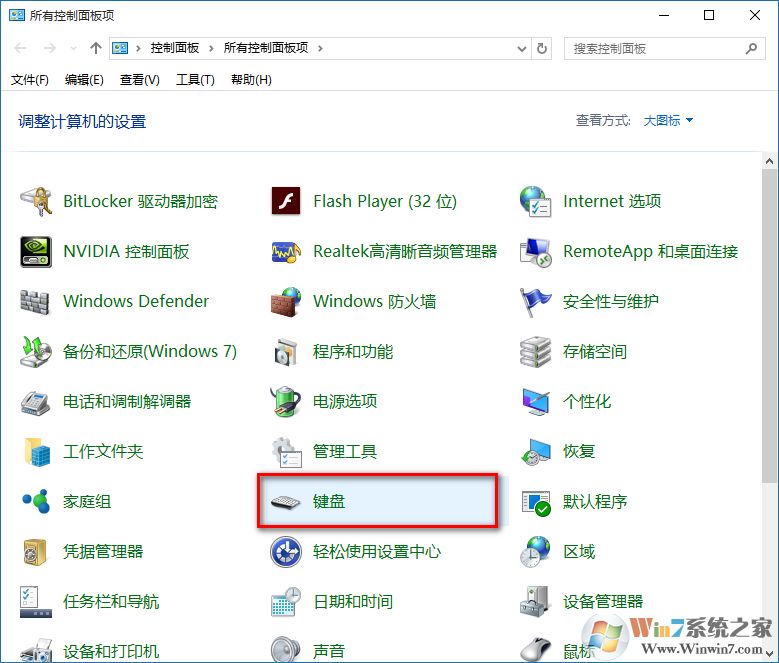Open the Windows 防火墙 text link
The image size is (779, 663).
375,301
